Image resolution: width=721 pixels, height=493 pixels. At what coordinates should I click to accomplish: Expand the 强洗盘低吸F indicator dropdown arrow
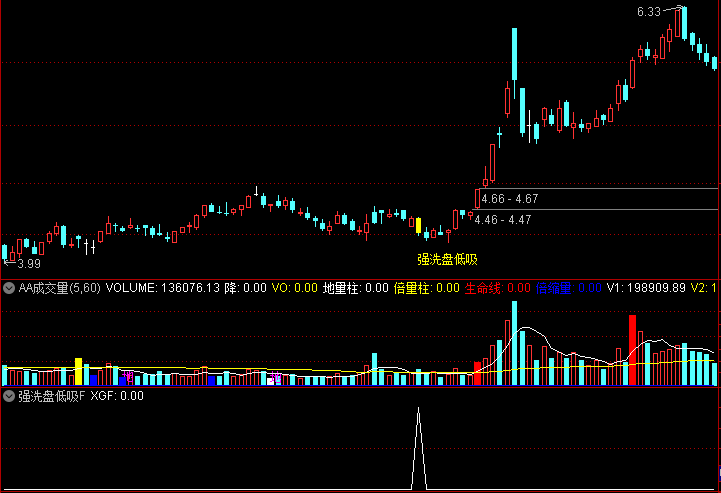point(9,396)
